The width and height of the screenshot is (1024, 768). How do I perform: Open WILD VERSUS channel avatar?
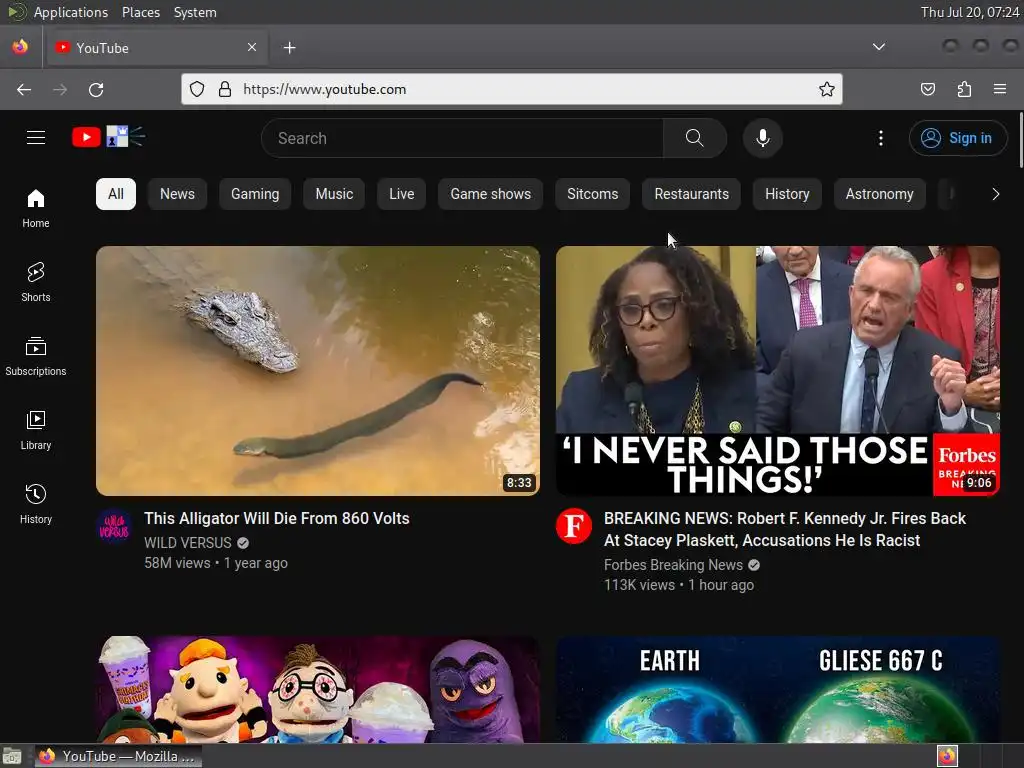[x=114, y=526]
